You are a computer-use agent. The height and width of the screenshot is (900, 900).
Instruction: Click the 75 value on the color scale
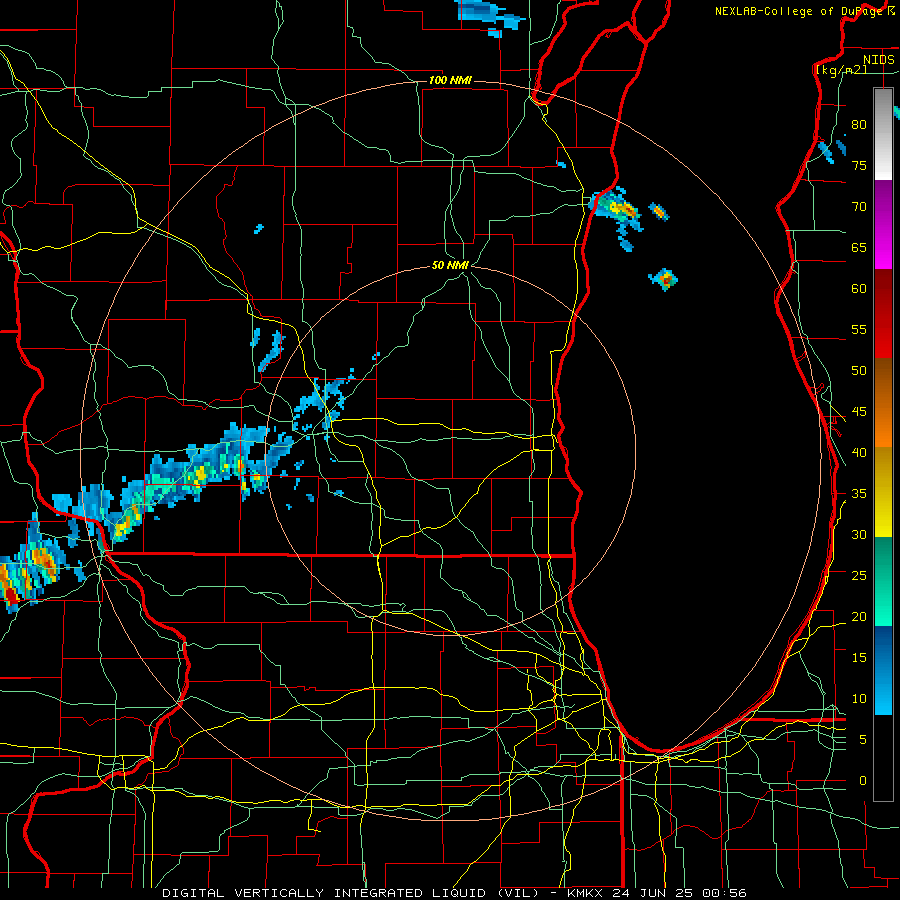[x=859, y=165]
